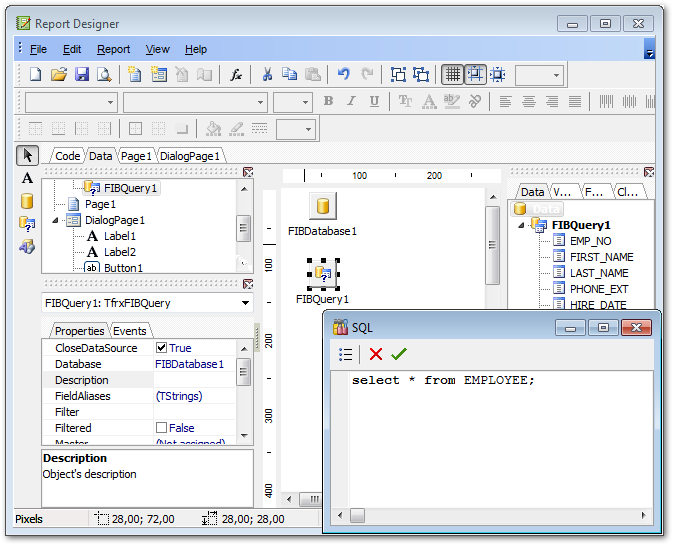Click the red X cancel icon in SQL window

[376, 354]
